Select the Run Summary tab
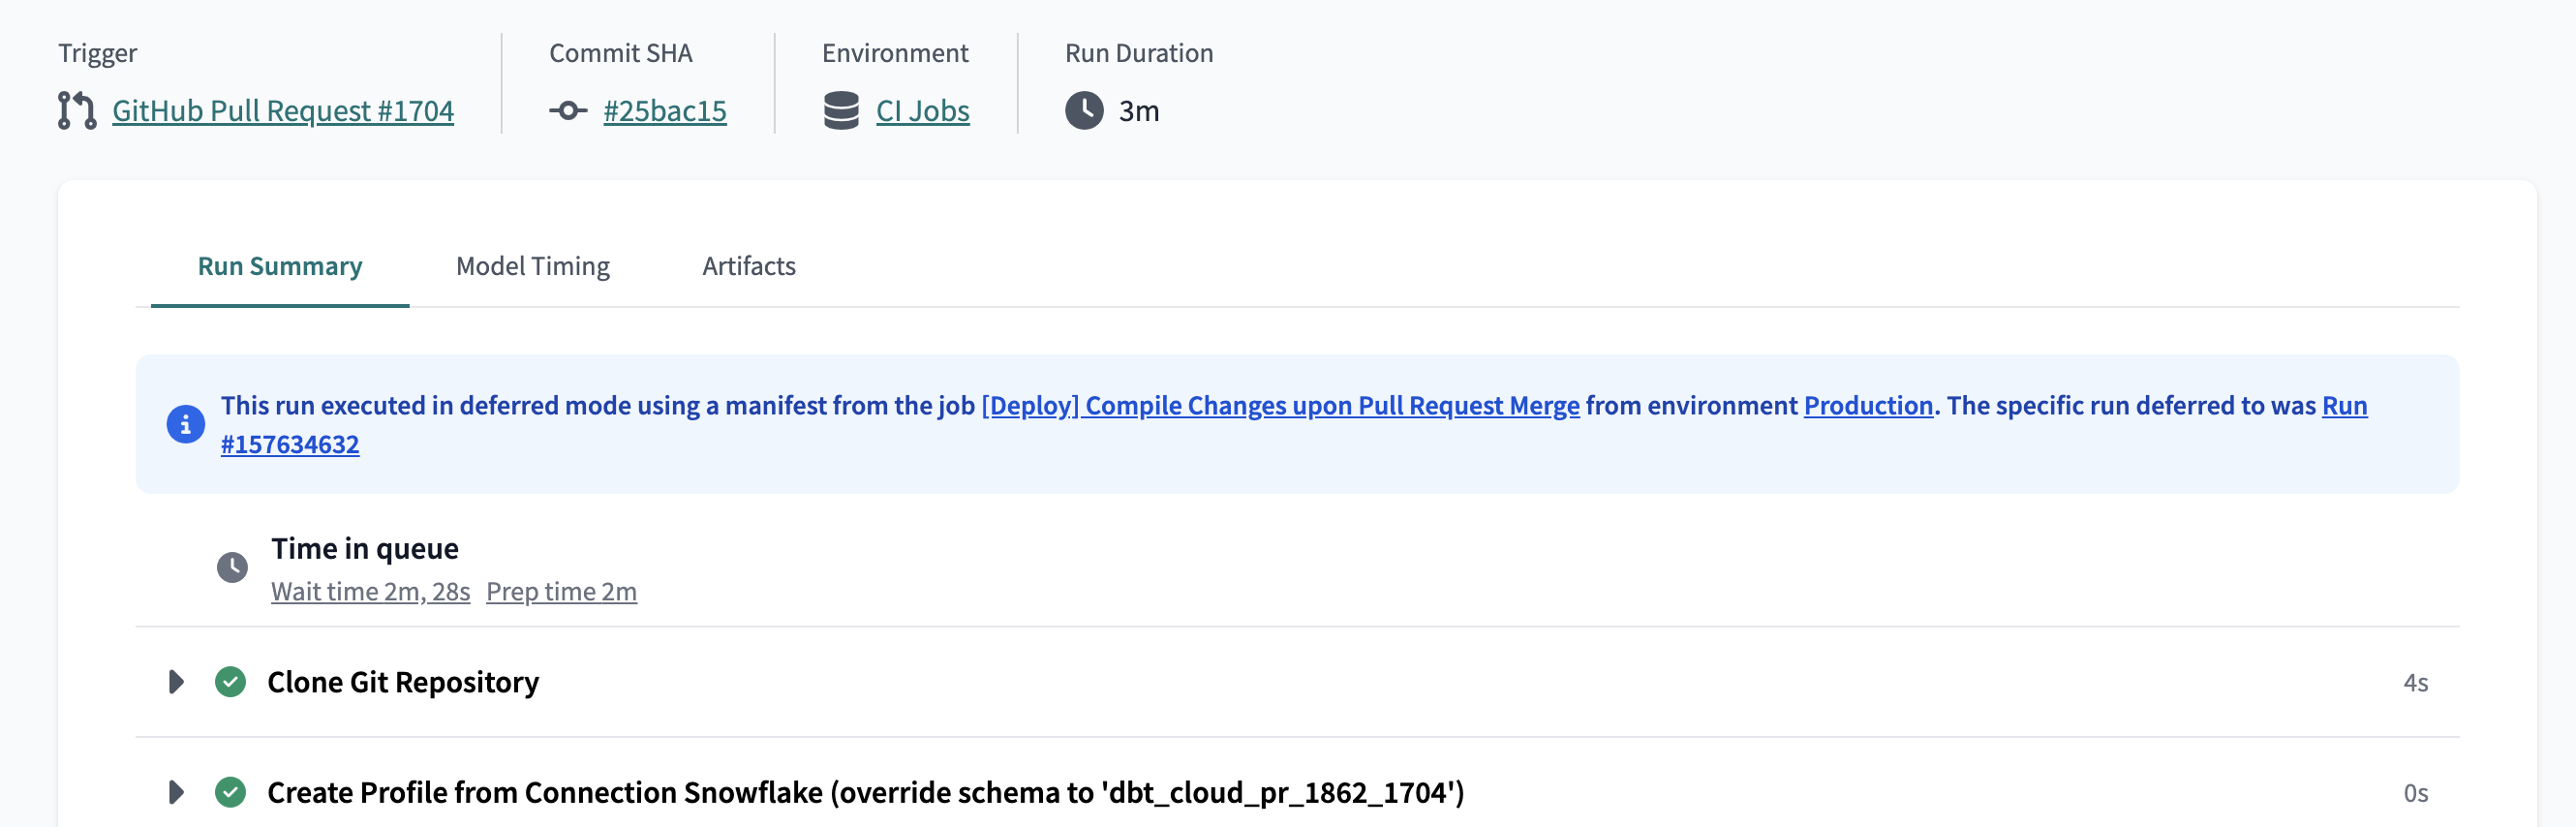2576x827 pixels. 280,266
